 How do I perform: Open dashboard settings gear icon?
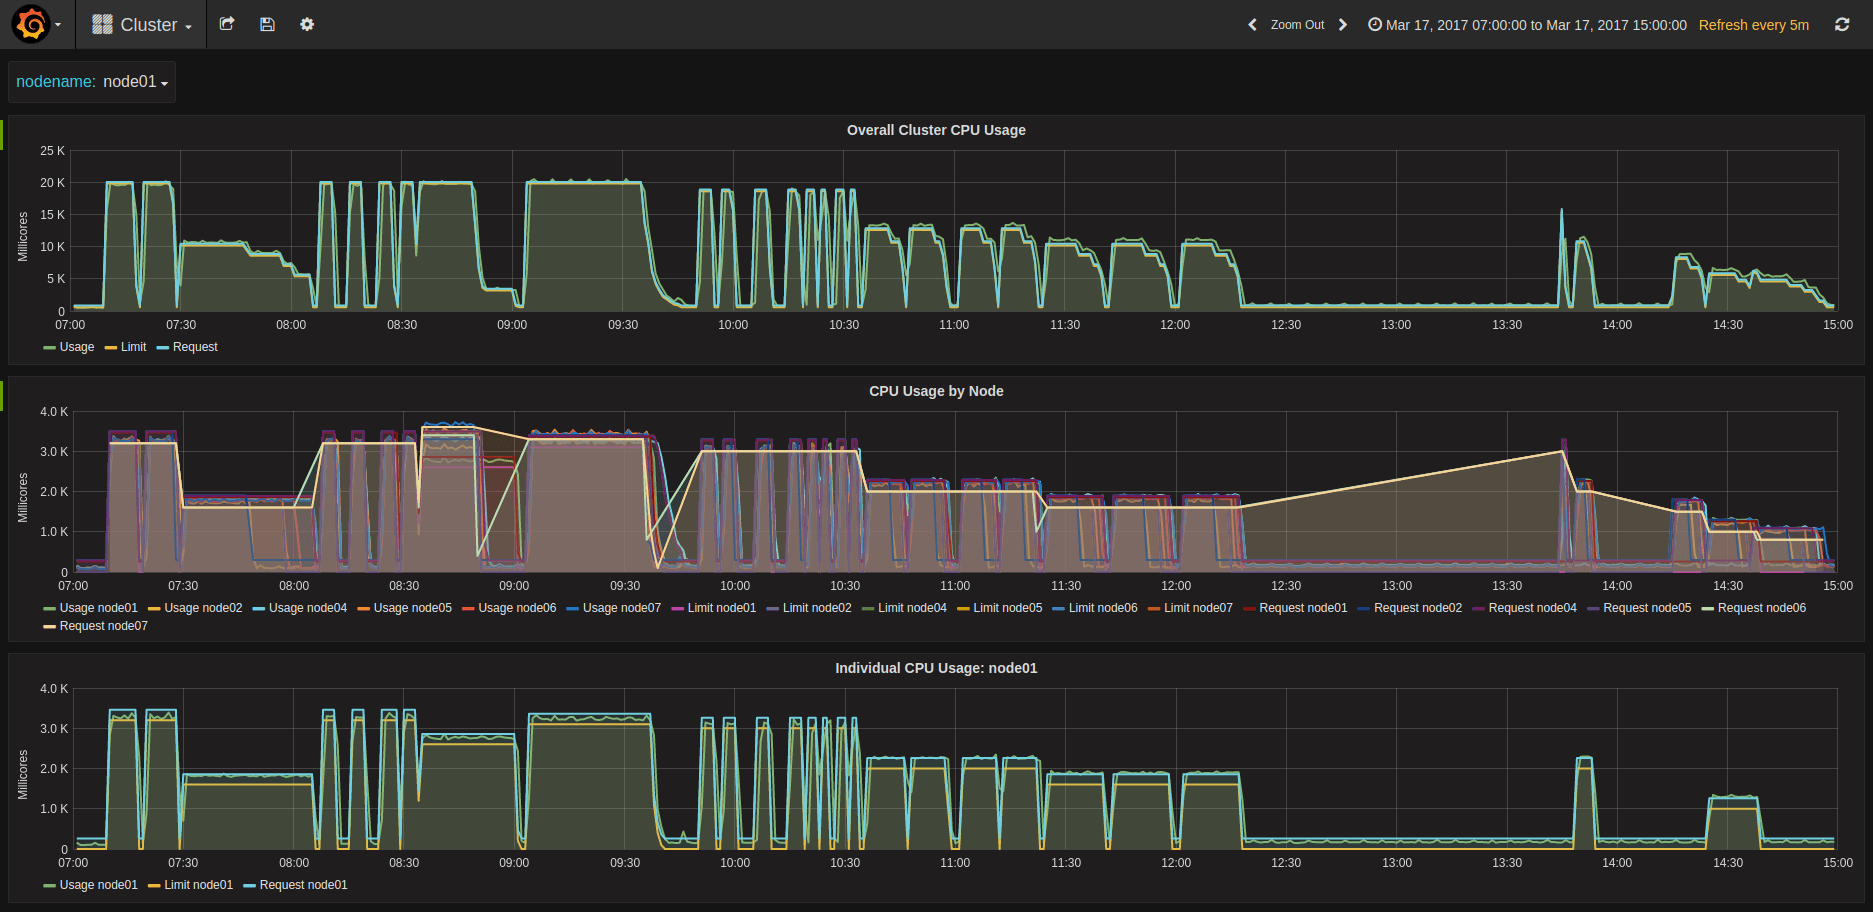[x=307, y=24]
